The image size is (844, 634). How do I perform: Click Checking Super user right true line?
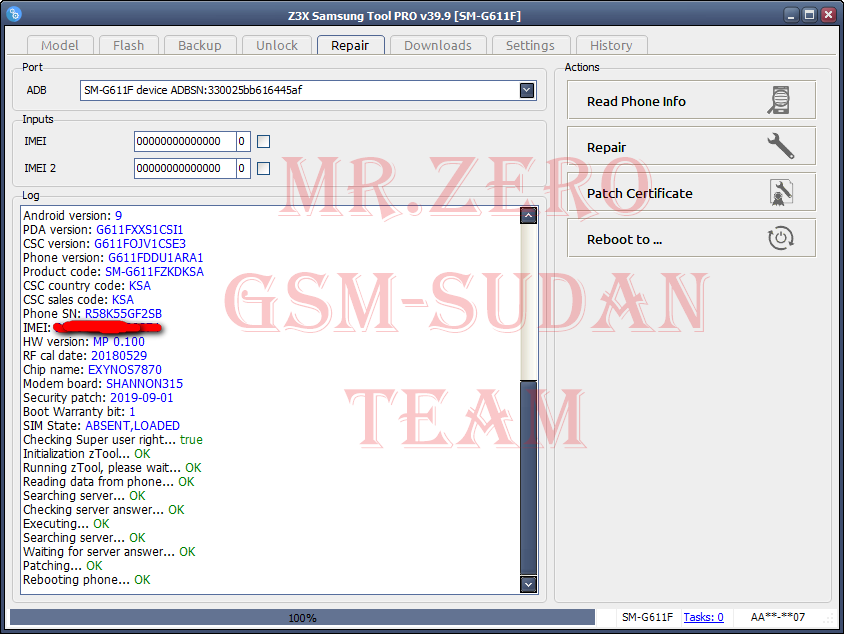coord(113,440)
